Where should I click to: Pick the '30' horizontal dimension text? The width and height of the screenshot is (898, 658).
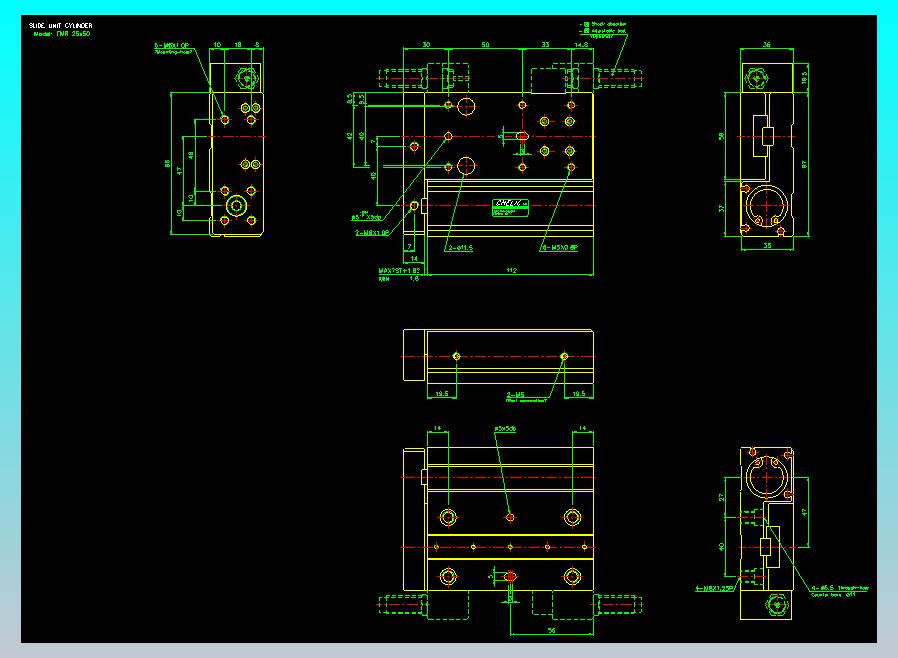[x=426, y=45]
